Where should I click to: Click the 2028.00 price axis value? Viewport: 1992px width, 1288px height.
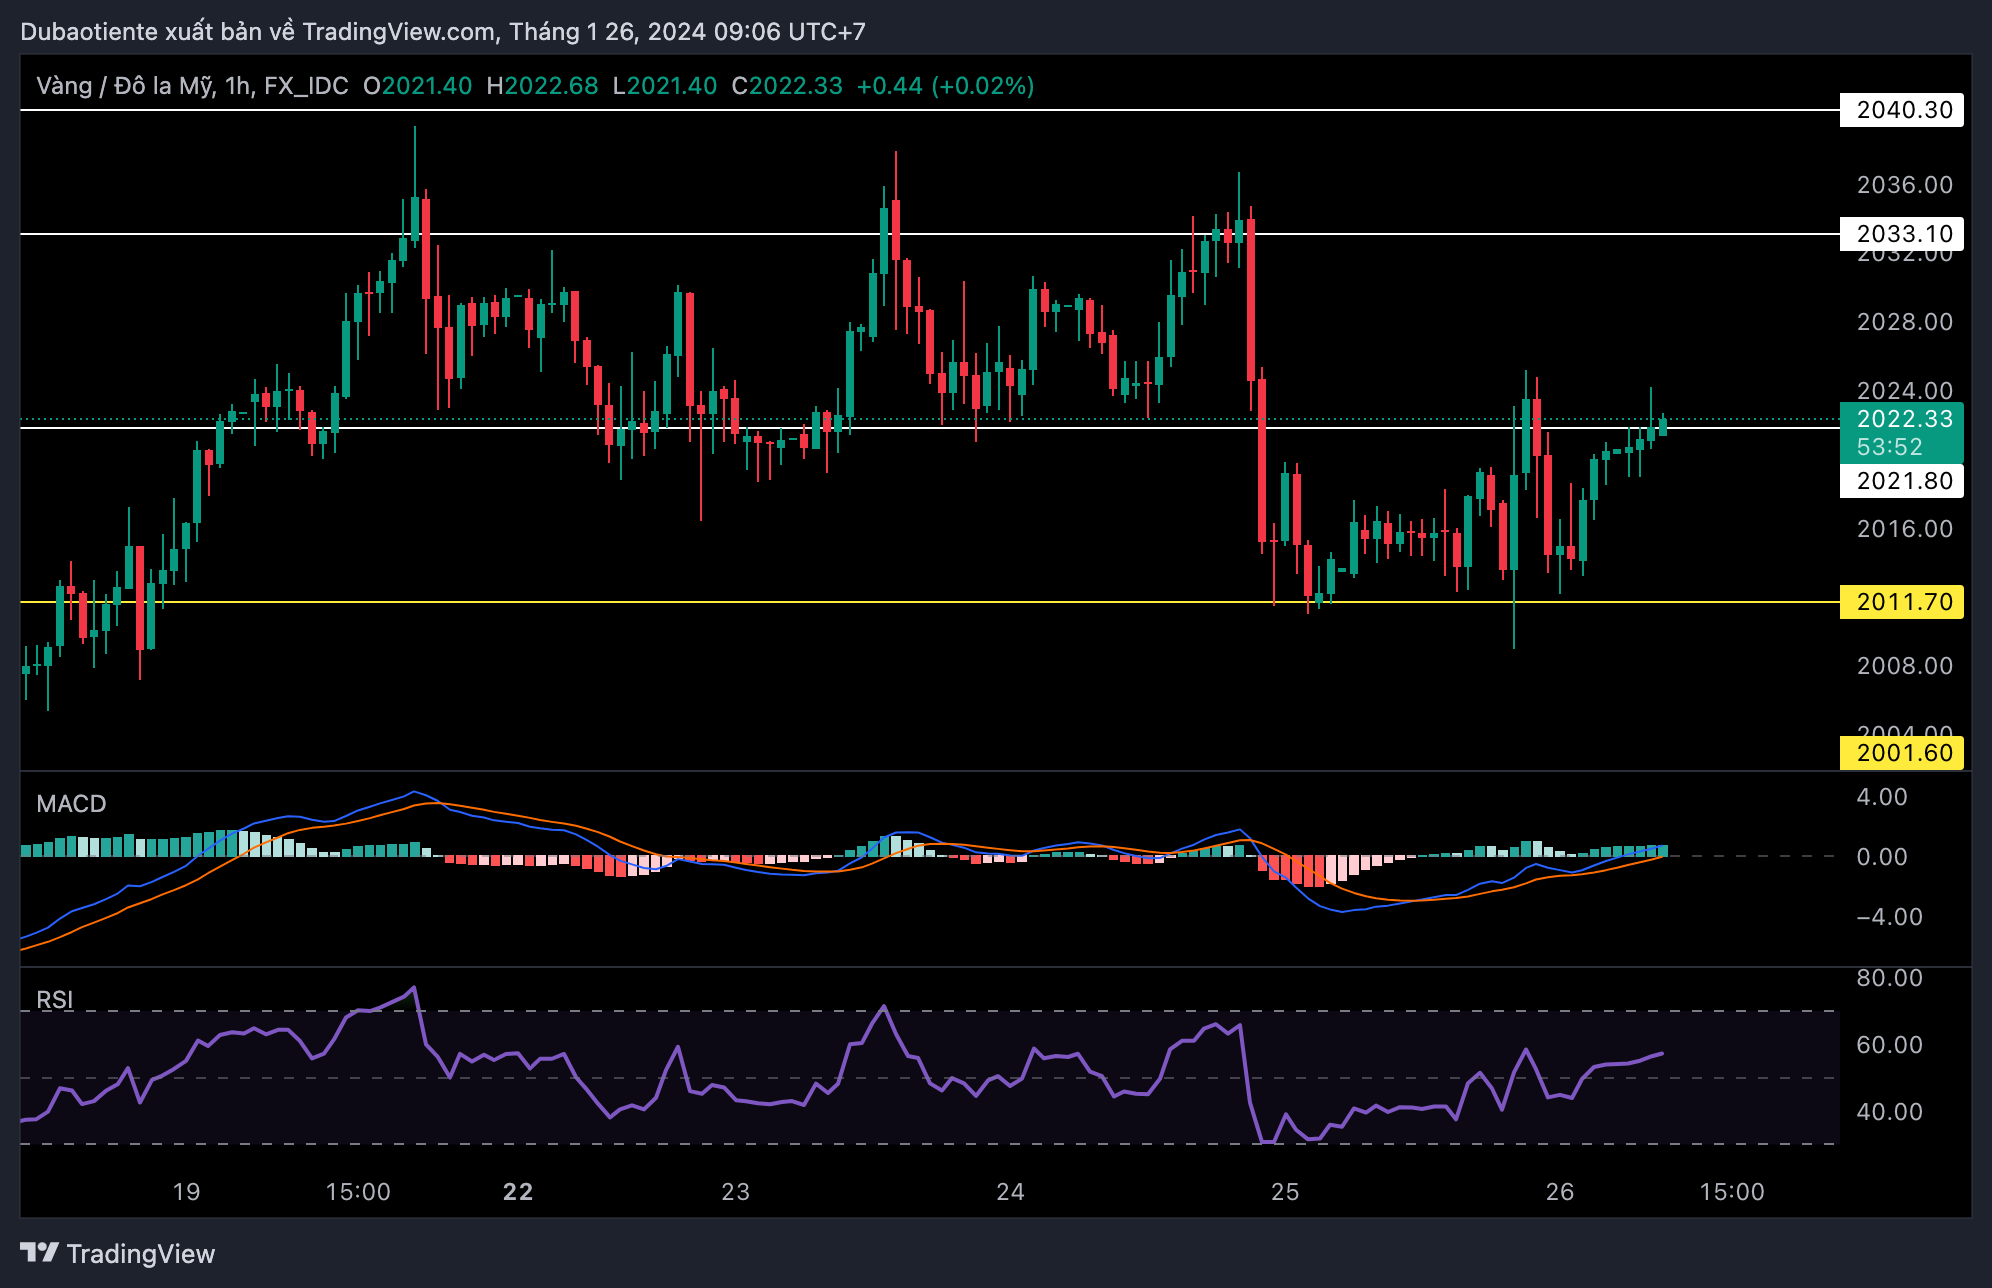(x=1904, y=322)
